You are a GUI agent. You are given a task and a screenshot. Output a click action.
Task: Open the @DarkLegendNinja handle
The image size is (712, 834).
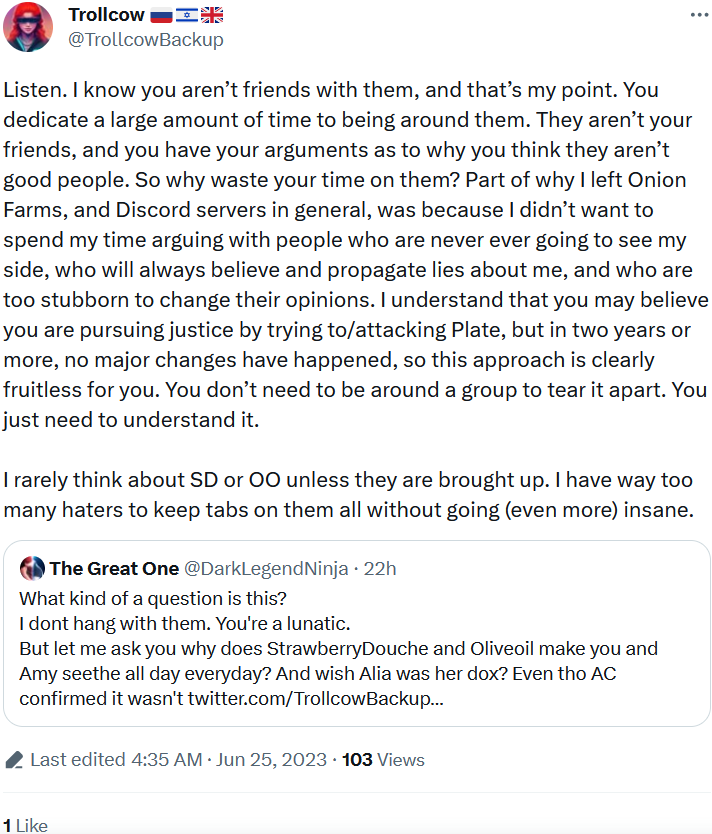point(266,568)
